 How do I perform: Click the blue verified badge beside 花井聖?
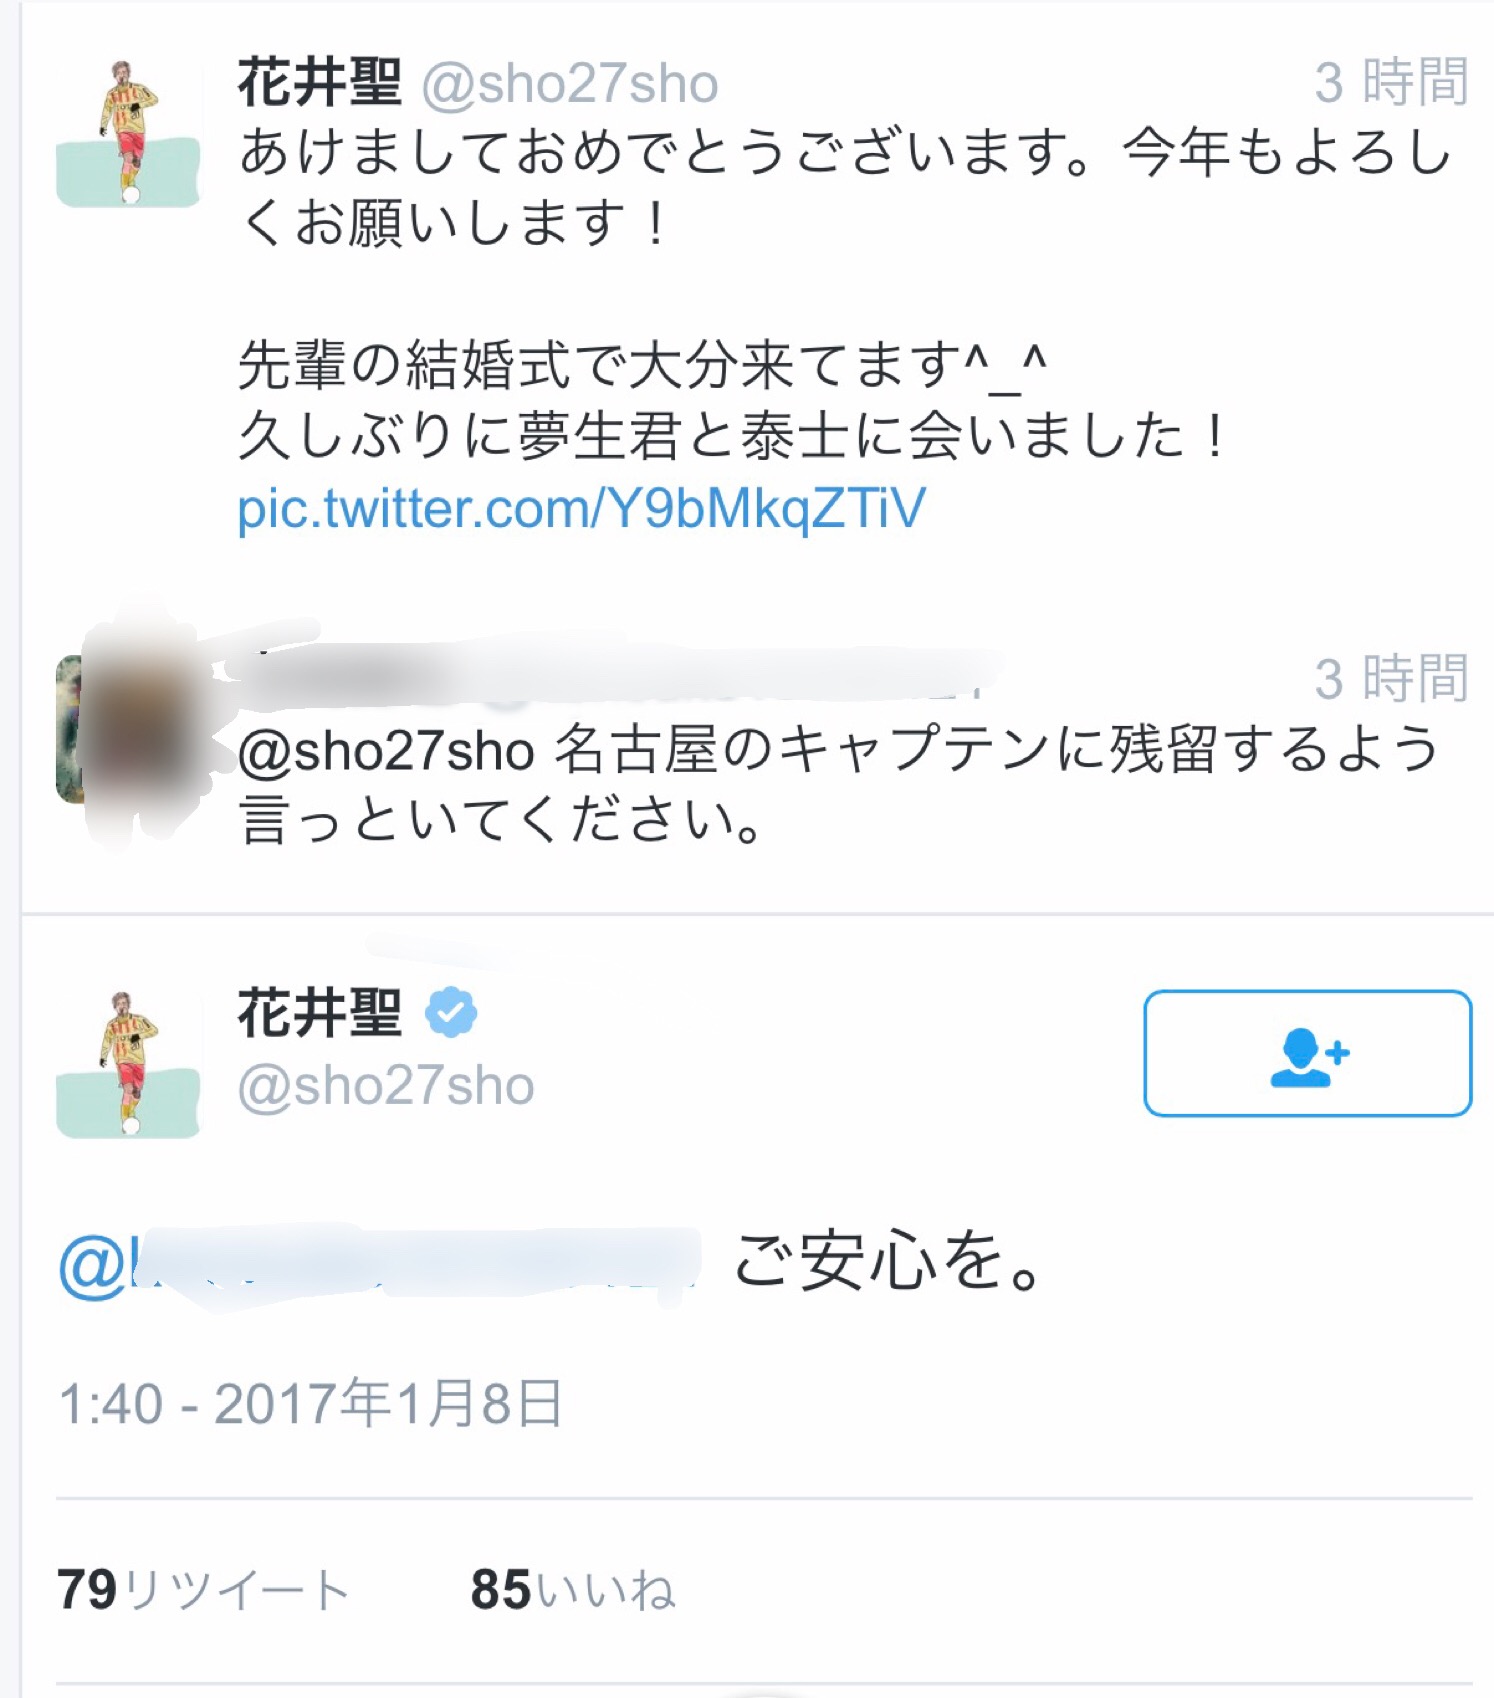click(x=451, y=1013)
